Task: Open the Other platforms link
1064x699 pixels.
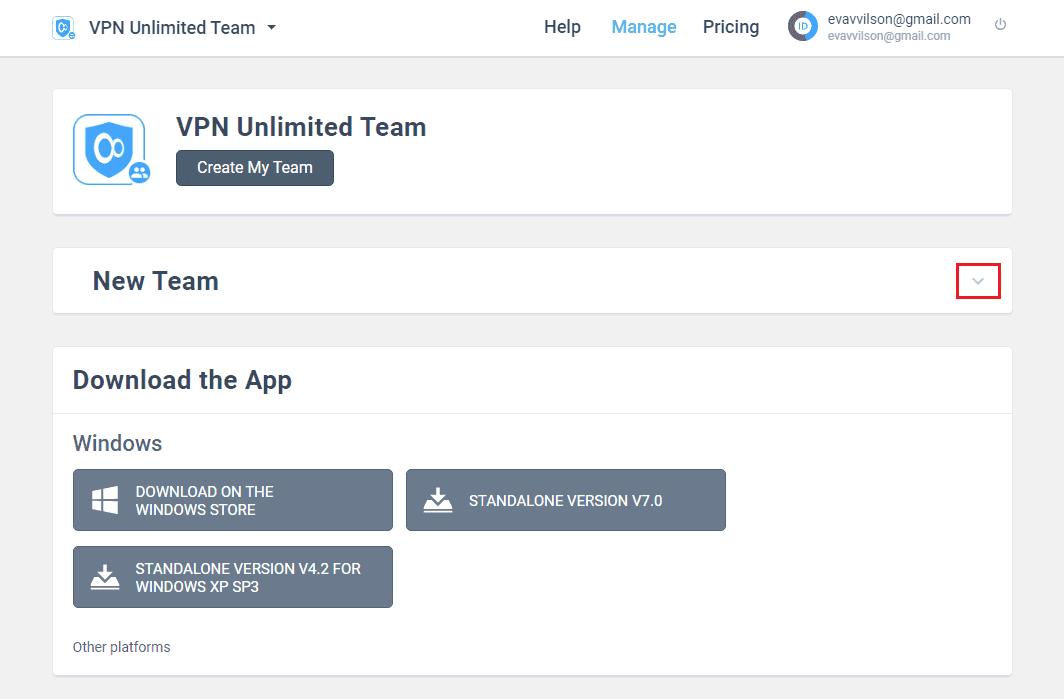Action: point(121,647)
